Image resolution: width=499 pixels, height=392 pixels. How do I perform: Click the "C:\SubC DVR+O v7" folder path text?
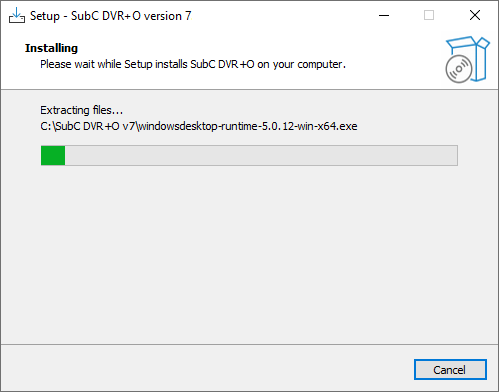tap(87, 126)
